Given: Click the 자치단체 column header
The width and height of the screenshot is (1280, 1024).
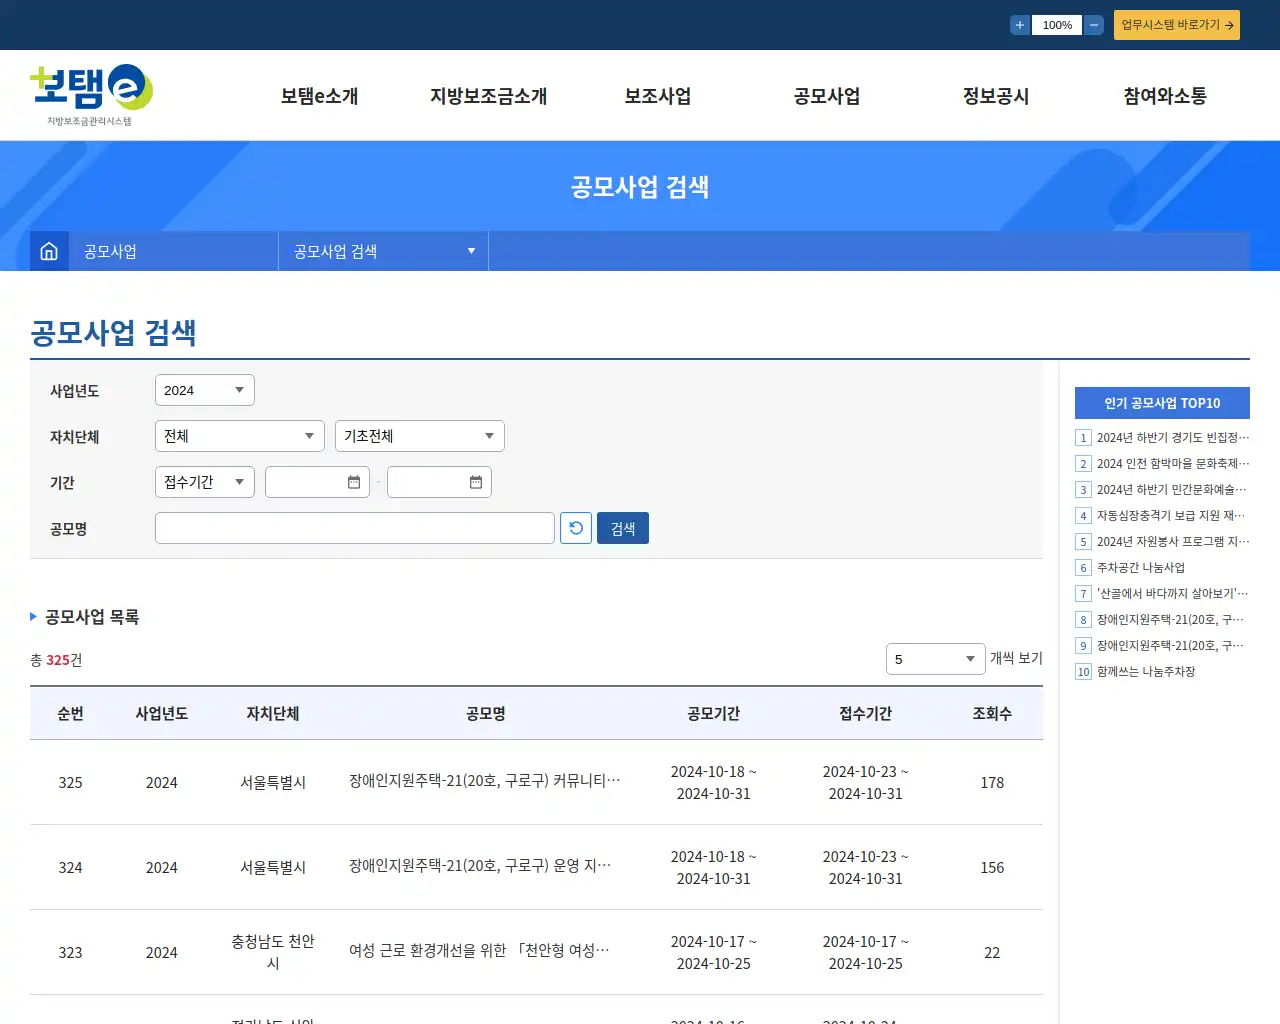Looking at the screenshot, I should (273, 713).
